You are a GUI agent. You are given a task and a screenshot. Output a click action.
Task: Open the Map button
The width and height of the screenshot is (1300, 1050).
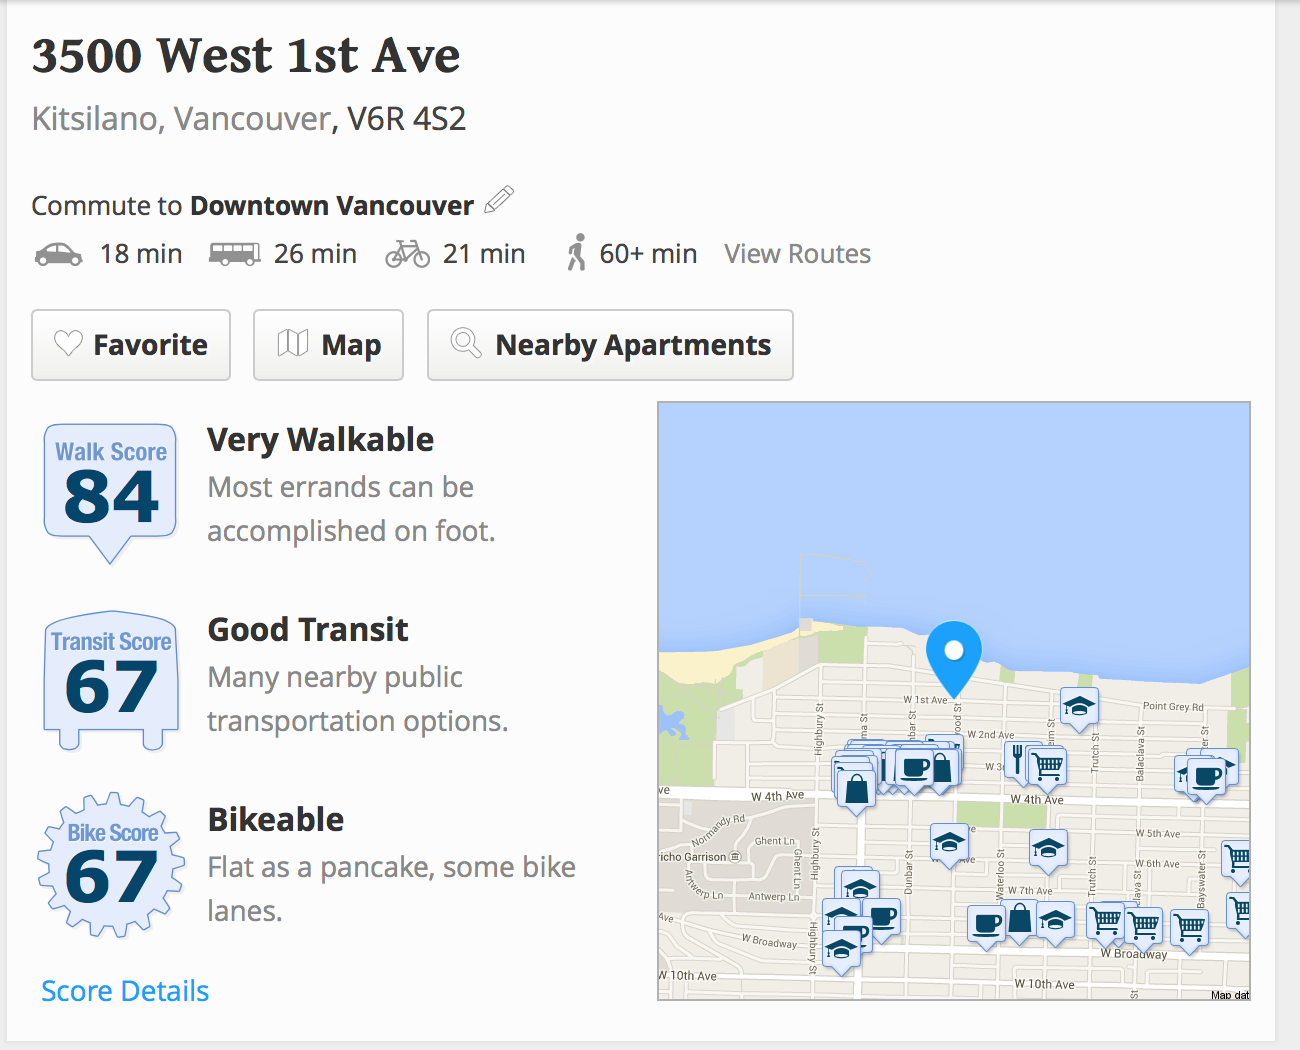coord(328,345)
